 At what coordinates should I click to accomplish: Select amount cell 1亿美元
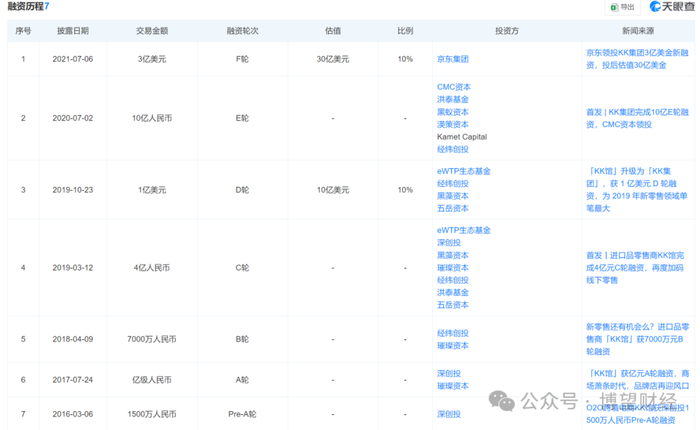[x=152, y=190]
